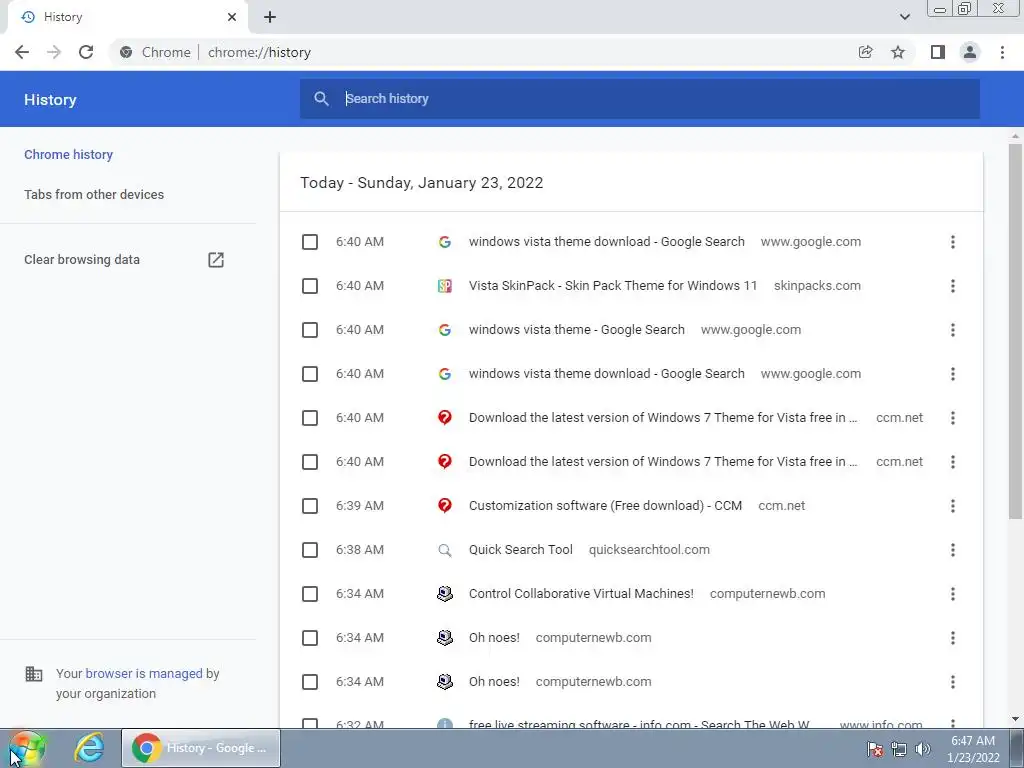1024x768 pixels.
Task: Click the skinpacks.com domain text
Action: click(817, 286)
